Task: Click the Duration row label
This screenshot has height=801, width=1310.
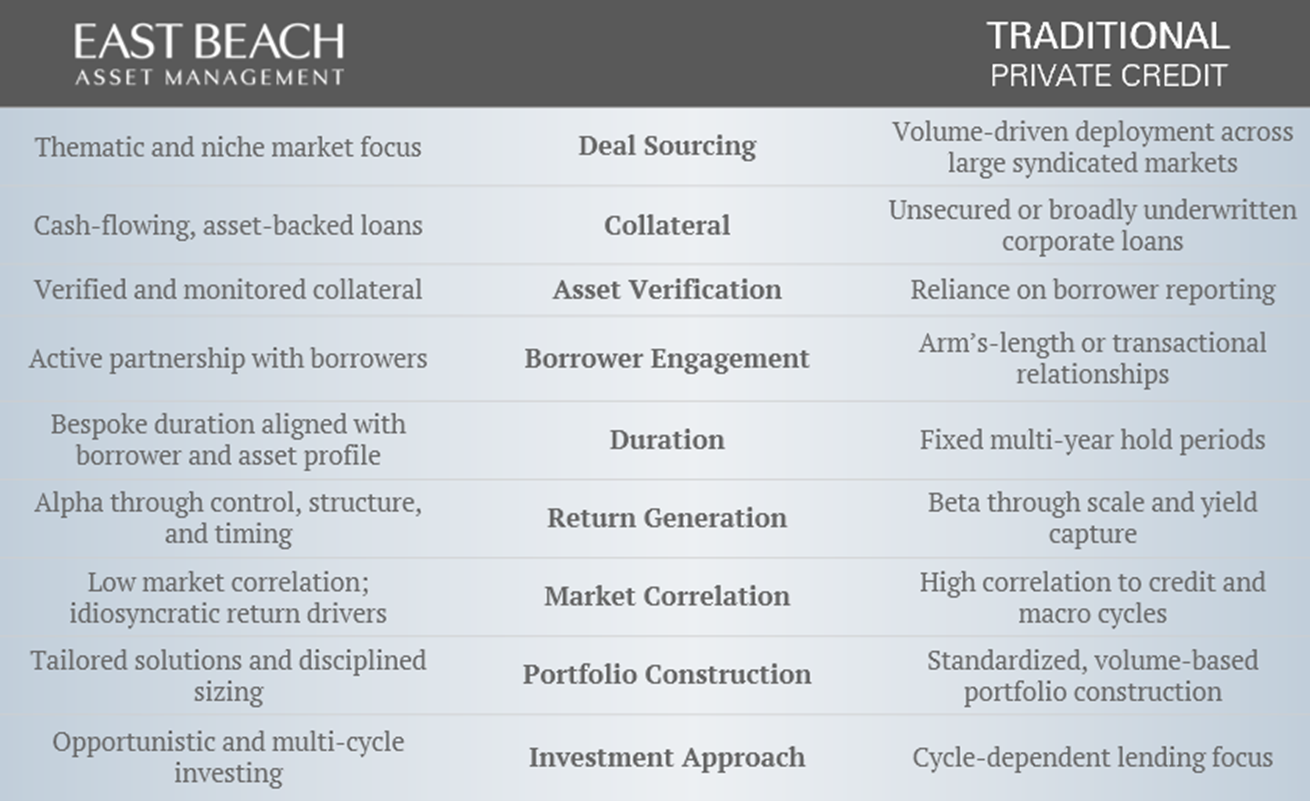Action: [x=667, y=440]
